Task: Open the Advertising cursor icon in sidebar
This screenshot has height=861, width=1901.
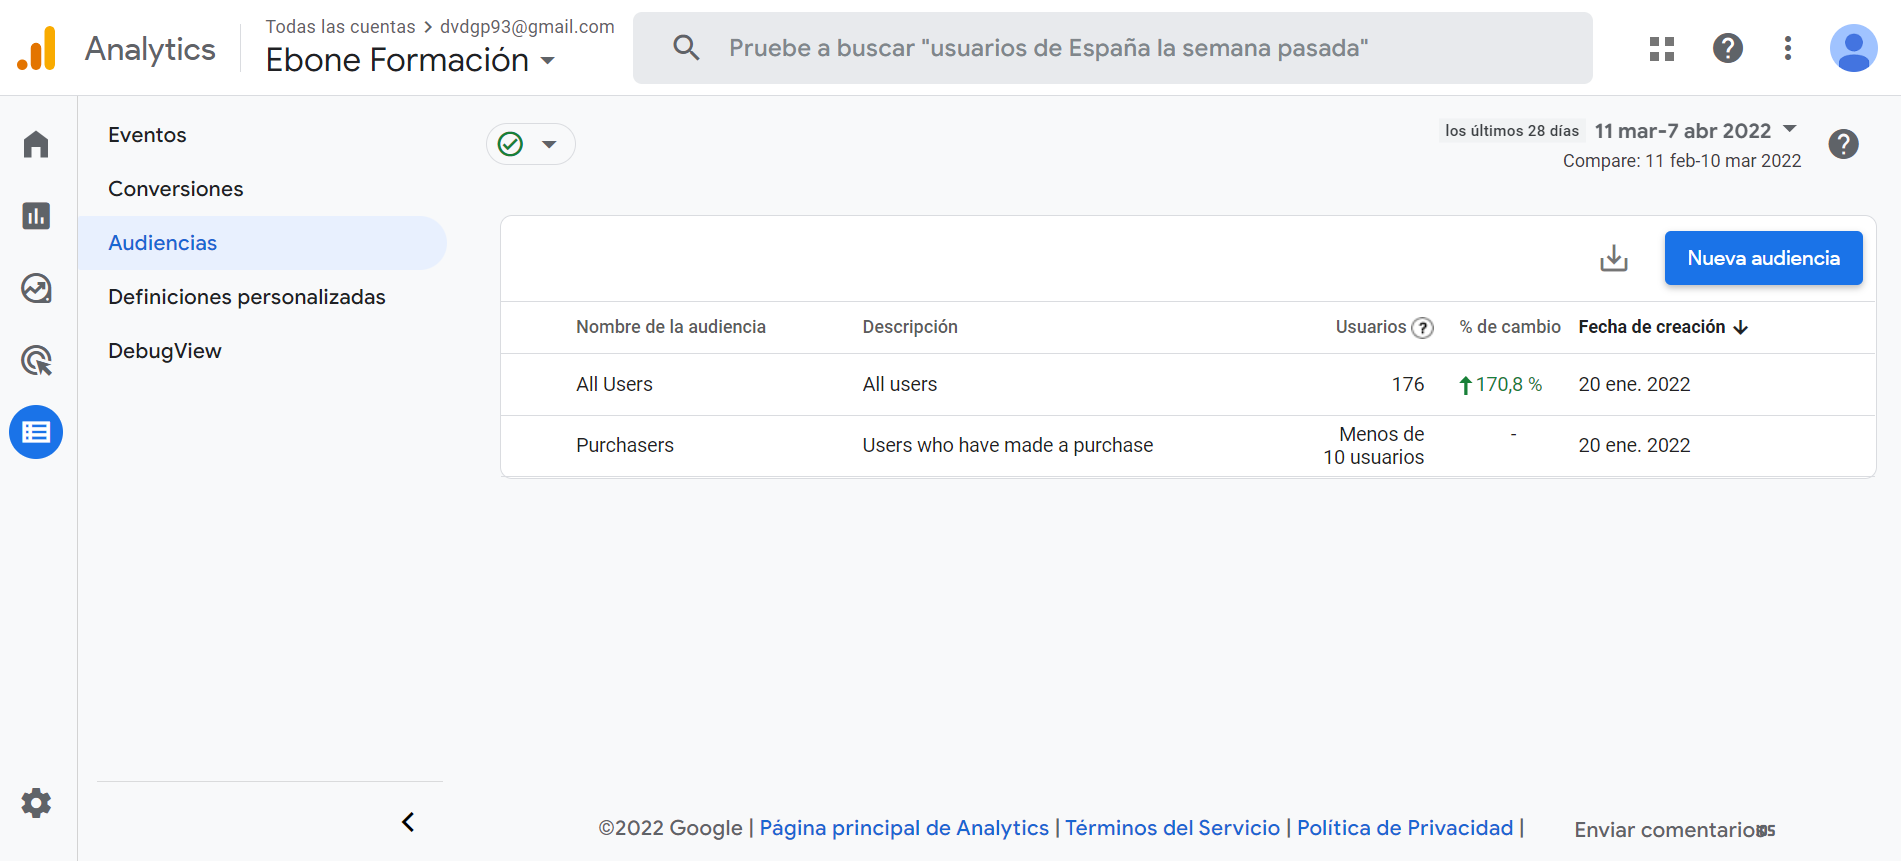Action: (36, 360)
